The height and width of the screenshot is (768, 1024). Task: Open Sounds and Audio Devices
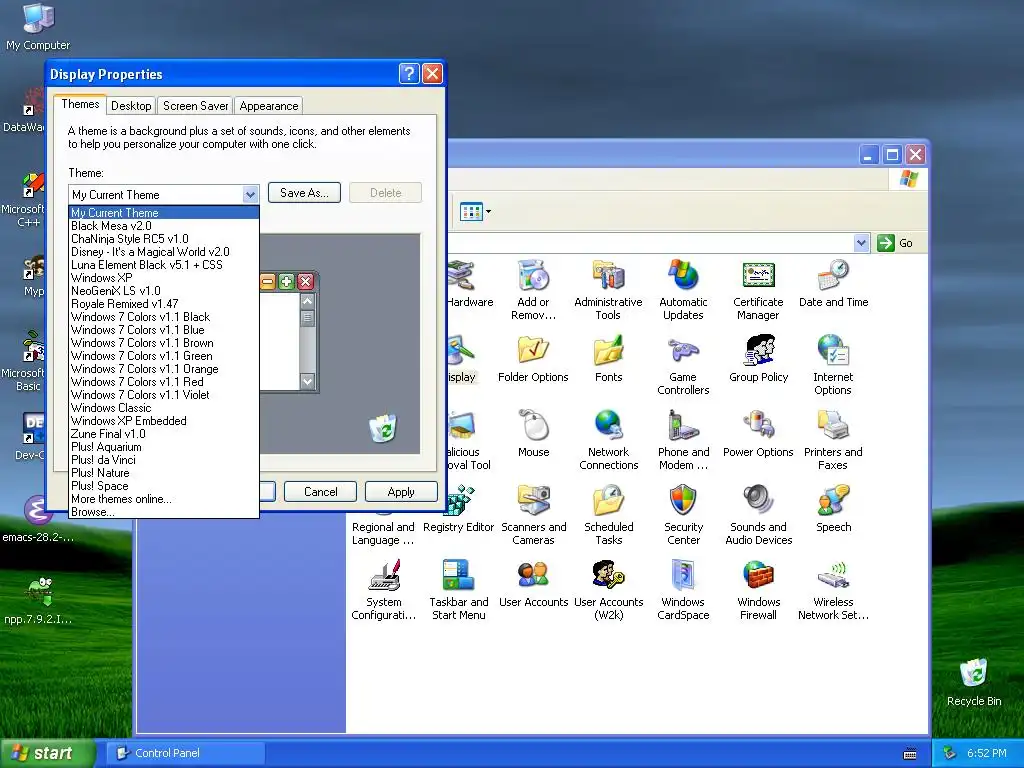pyautogui.click(x=758, y=515)
